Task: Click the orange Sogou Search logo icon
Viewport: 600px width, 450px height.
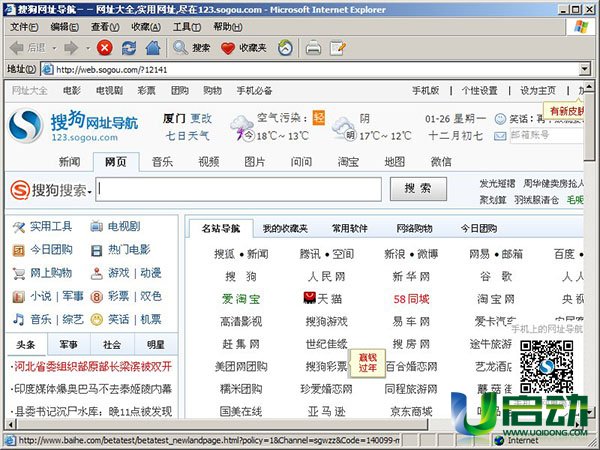Action: 20,190
